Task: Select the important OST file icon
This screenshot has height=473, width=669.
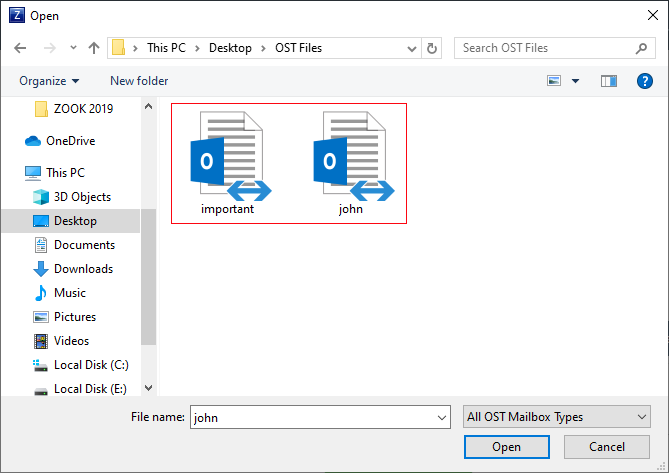Action: coord(230,156)
